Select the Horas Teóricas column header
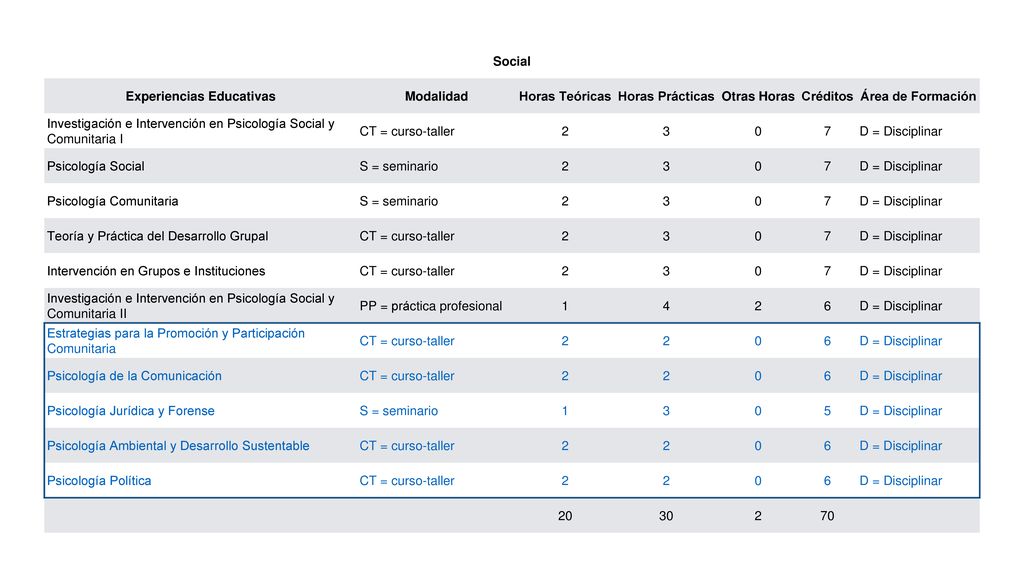 click(x=565, y=96)
